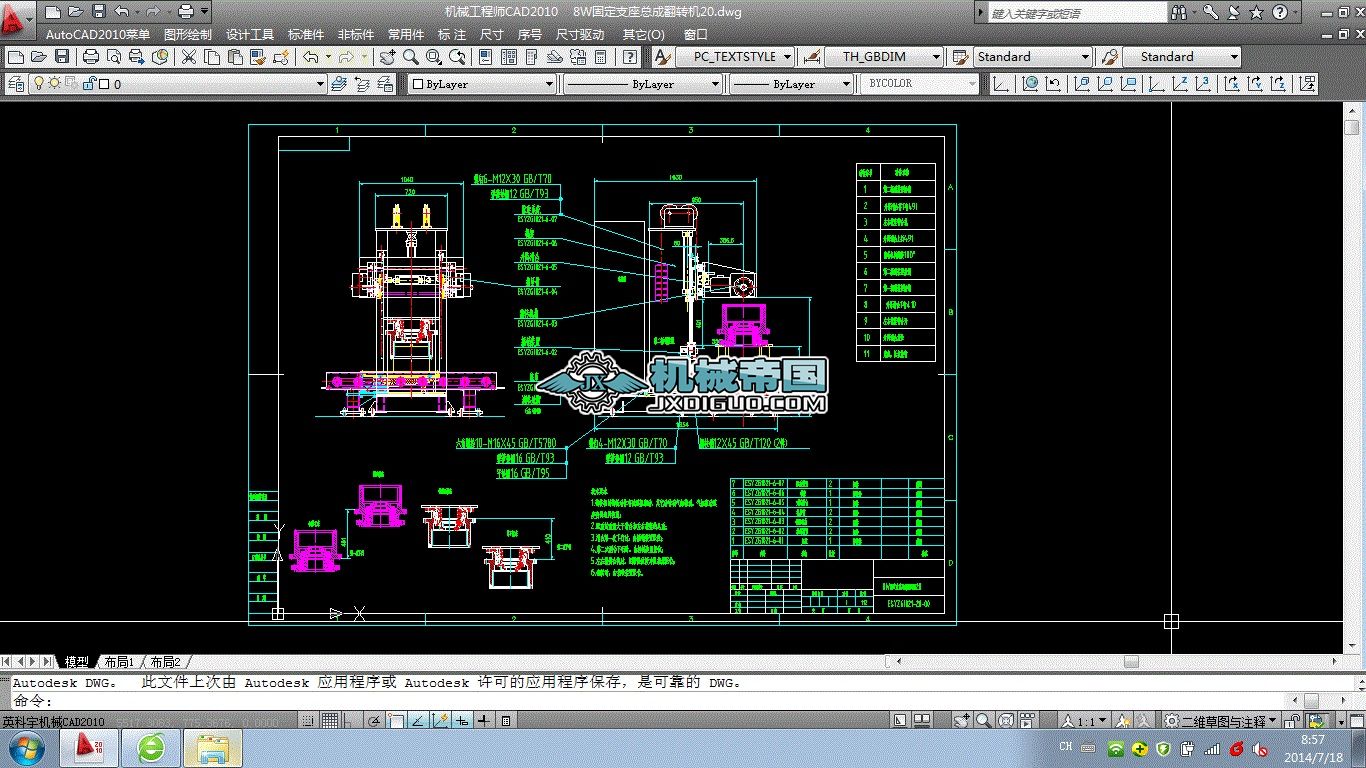The width and height of the screenshot is (1366, 768).
Task: Toggle Object Snap in status bar
Action: (396, 721)
